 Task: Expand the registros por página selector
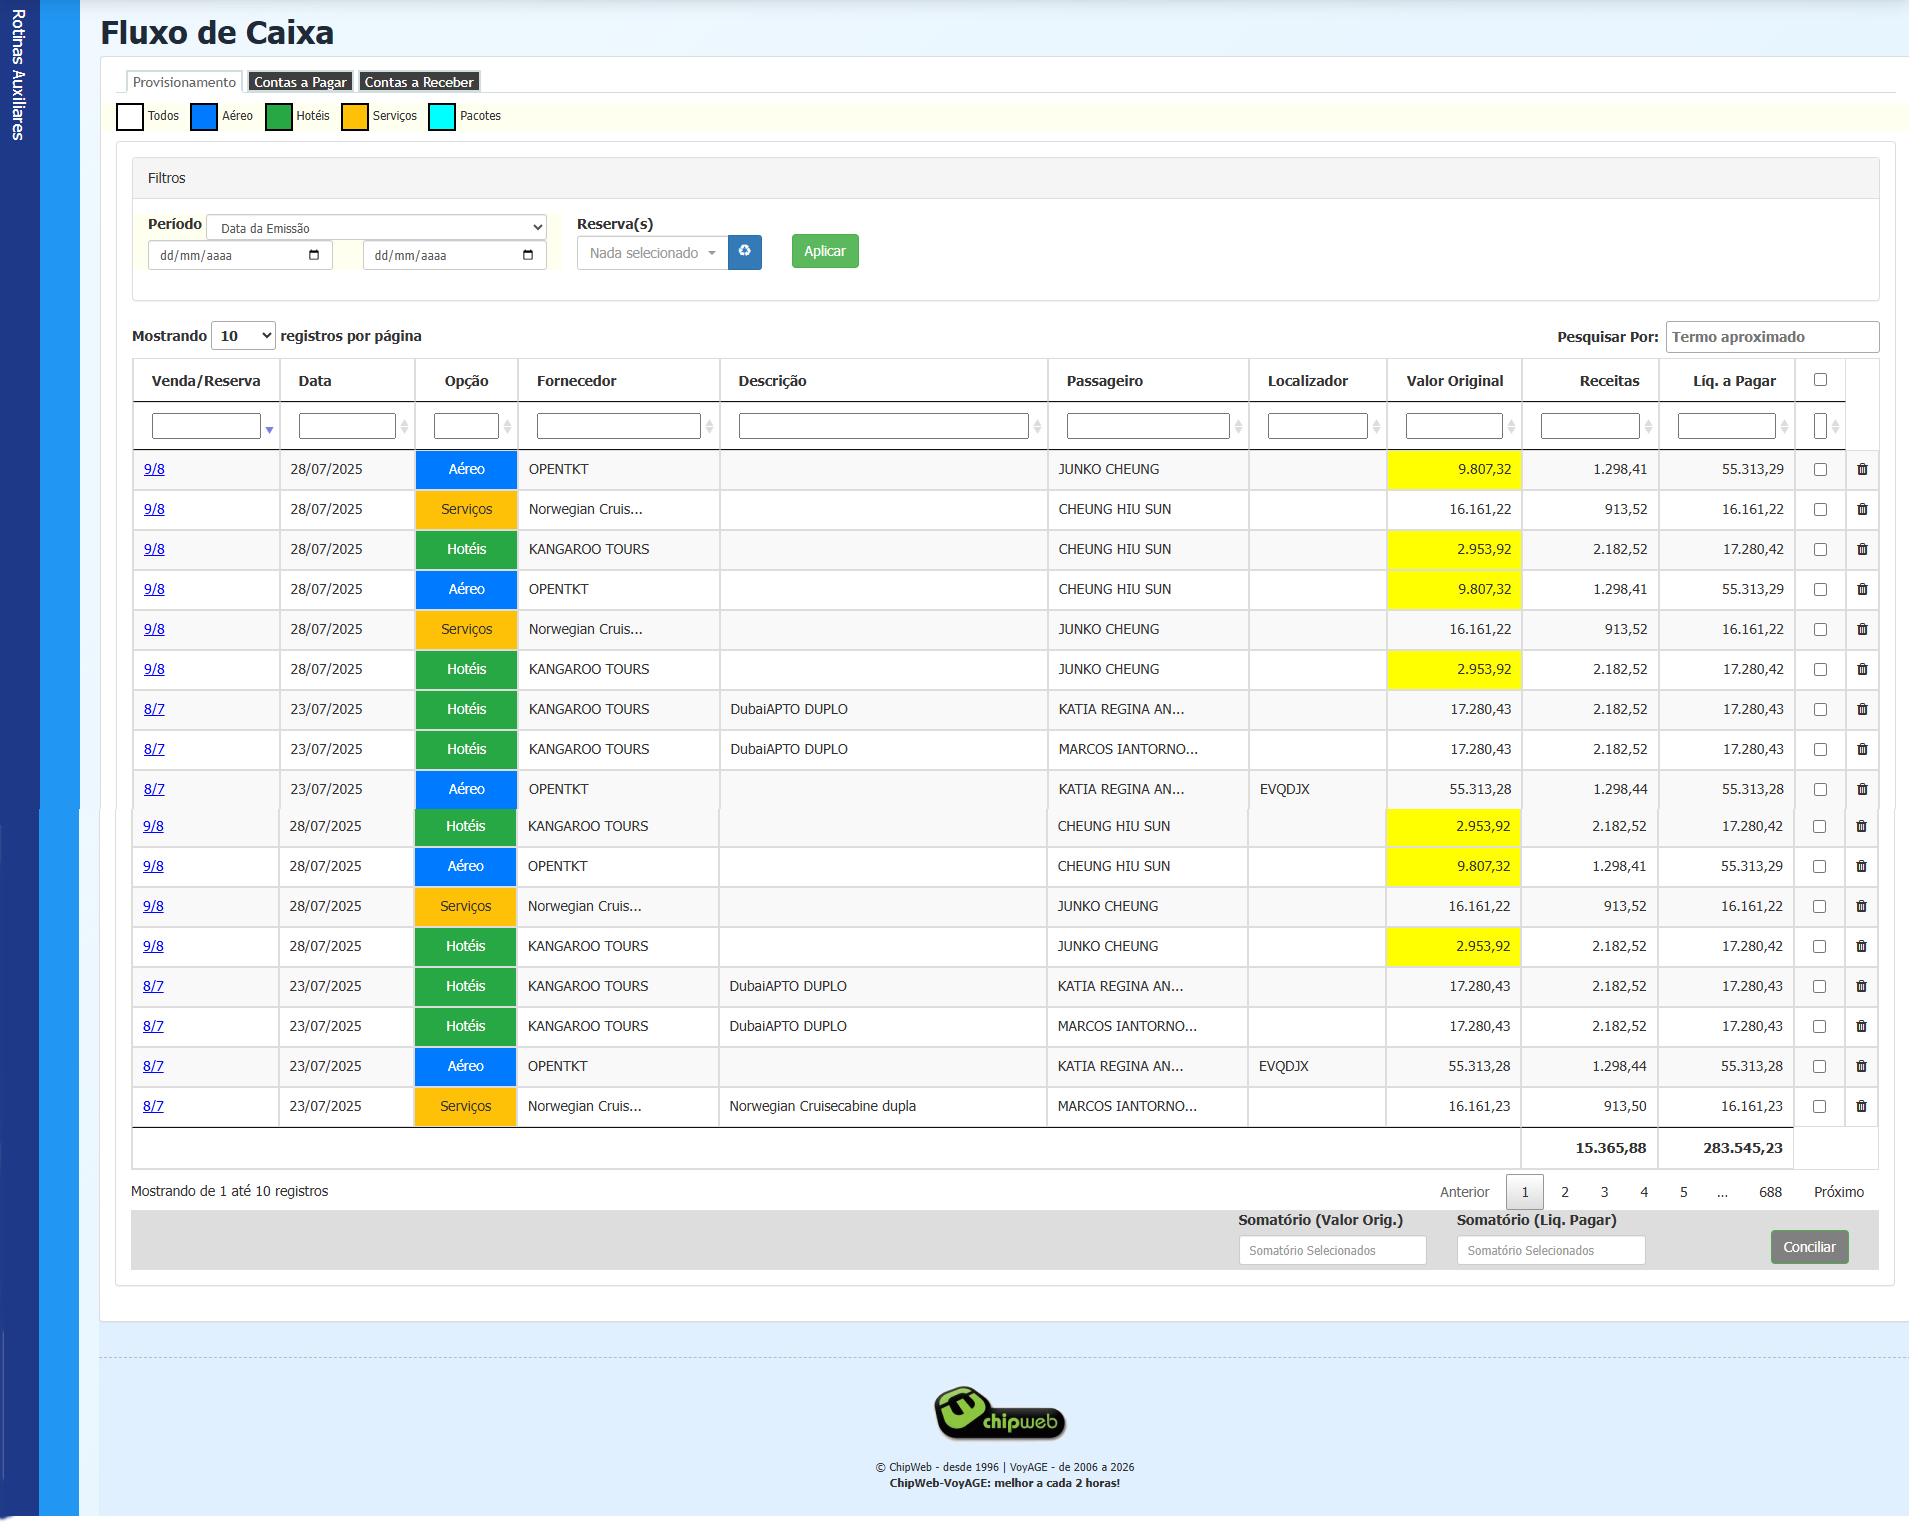coord(244,336)
